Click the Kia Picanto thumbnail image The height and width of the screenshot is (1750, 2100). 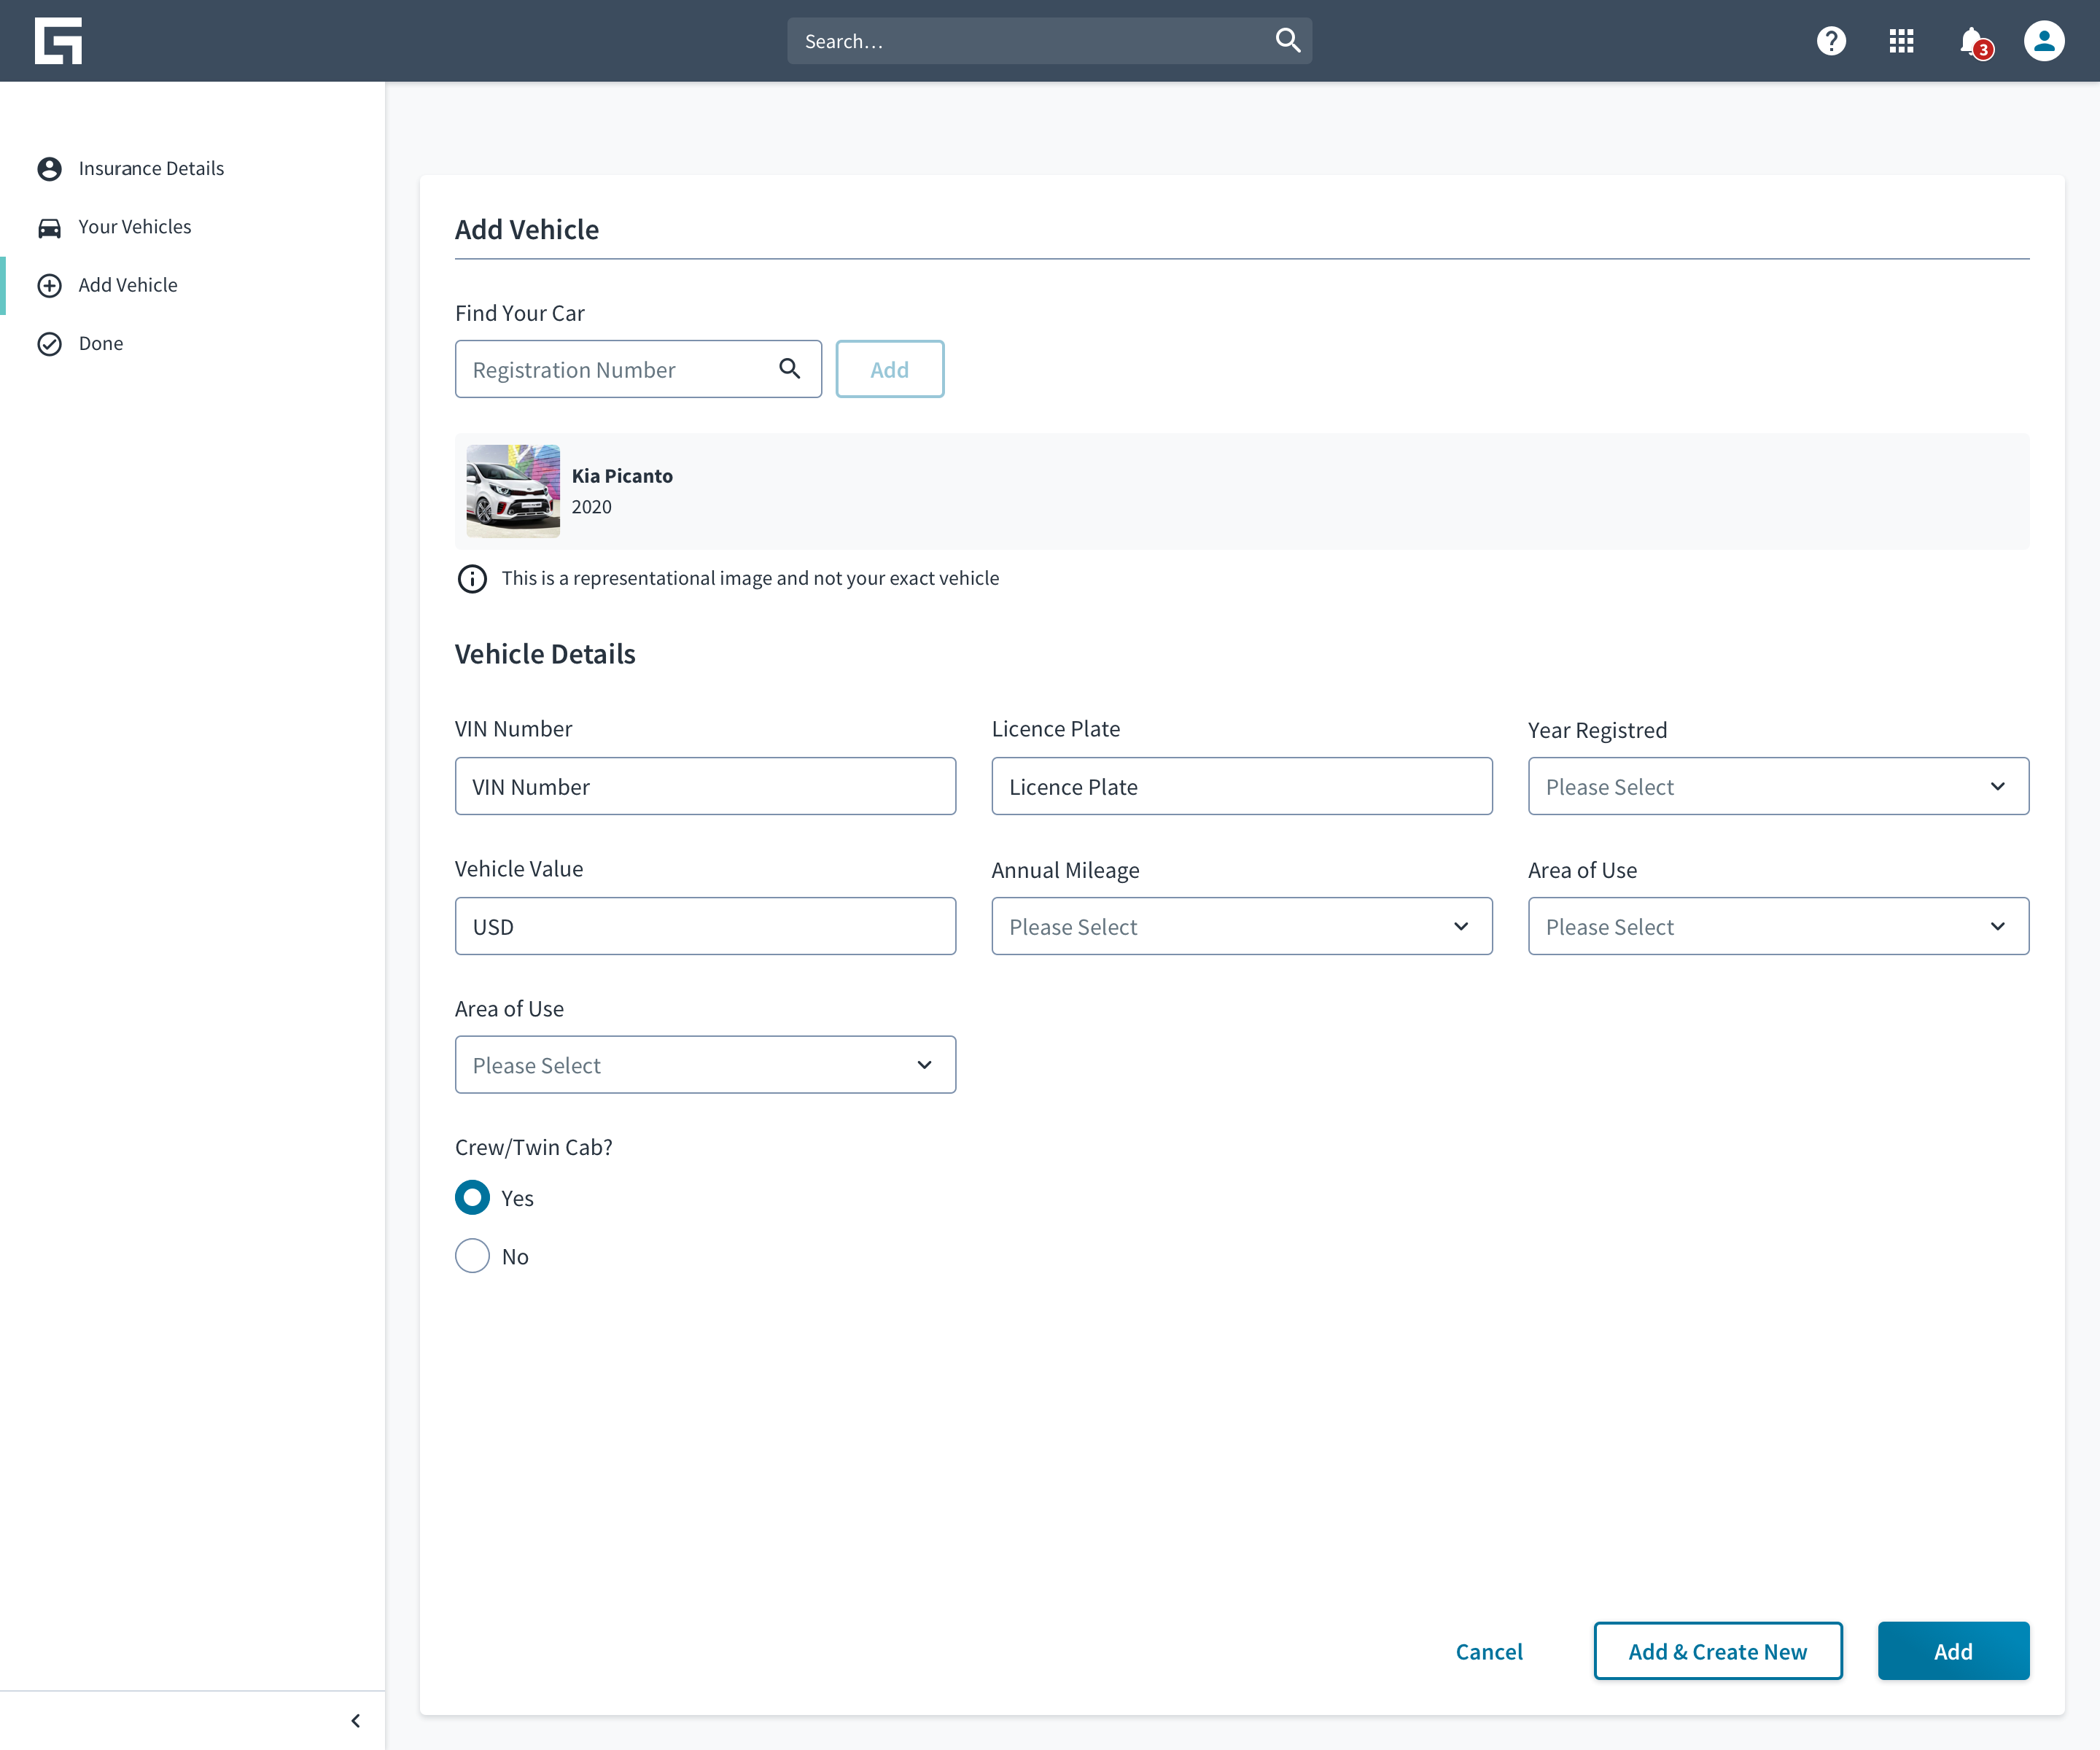[x=513, y=491]
